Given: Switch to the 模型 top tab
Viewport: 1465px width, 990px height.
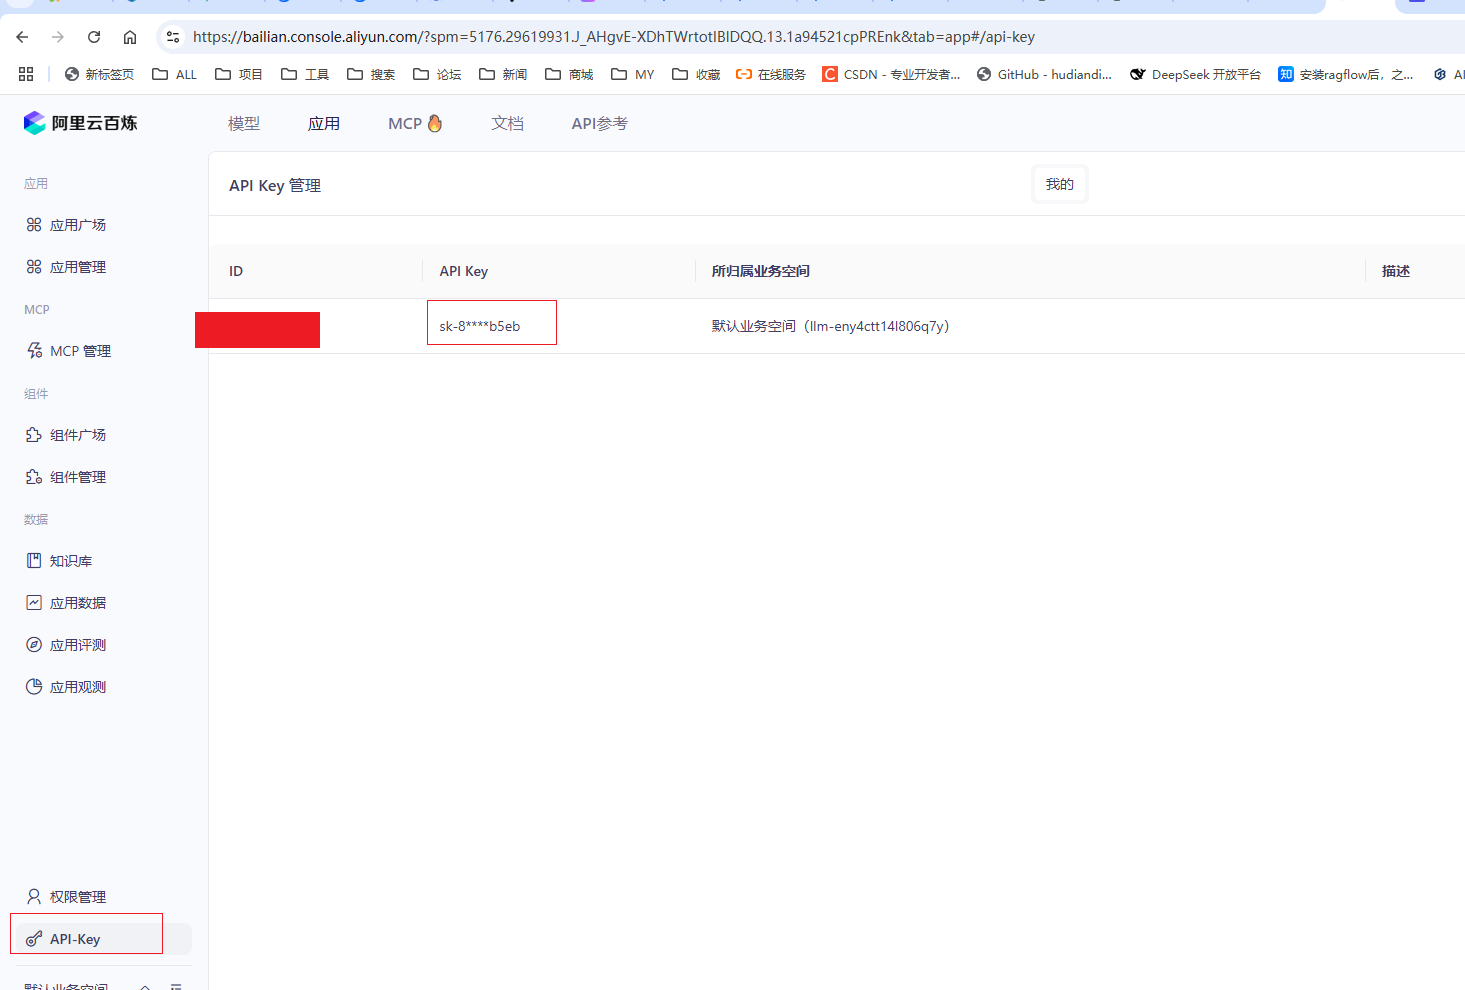Looking at the screenshot, I should 244,123.
